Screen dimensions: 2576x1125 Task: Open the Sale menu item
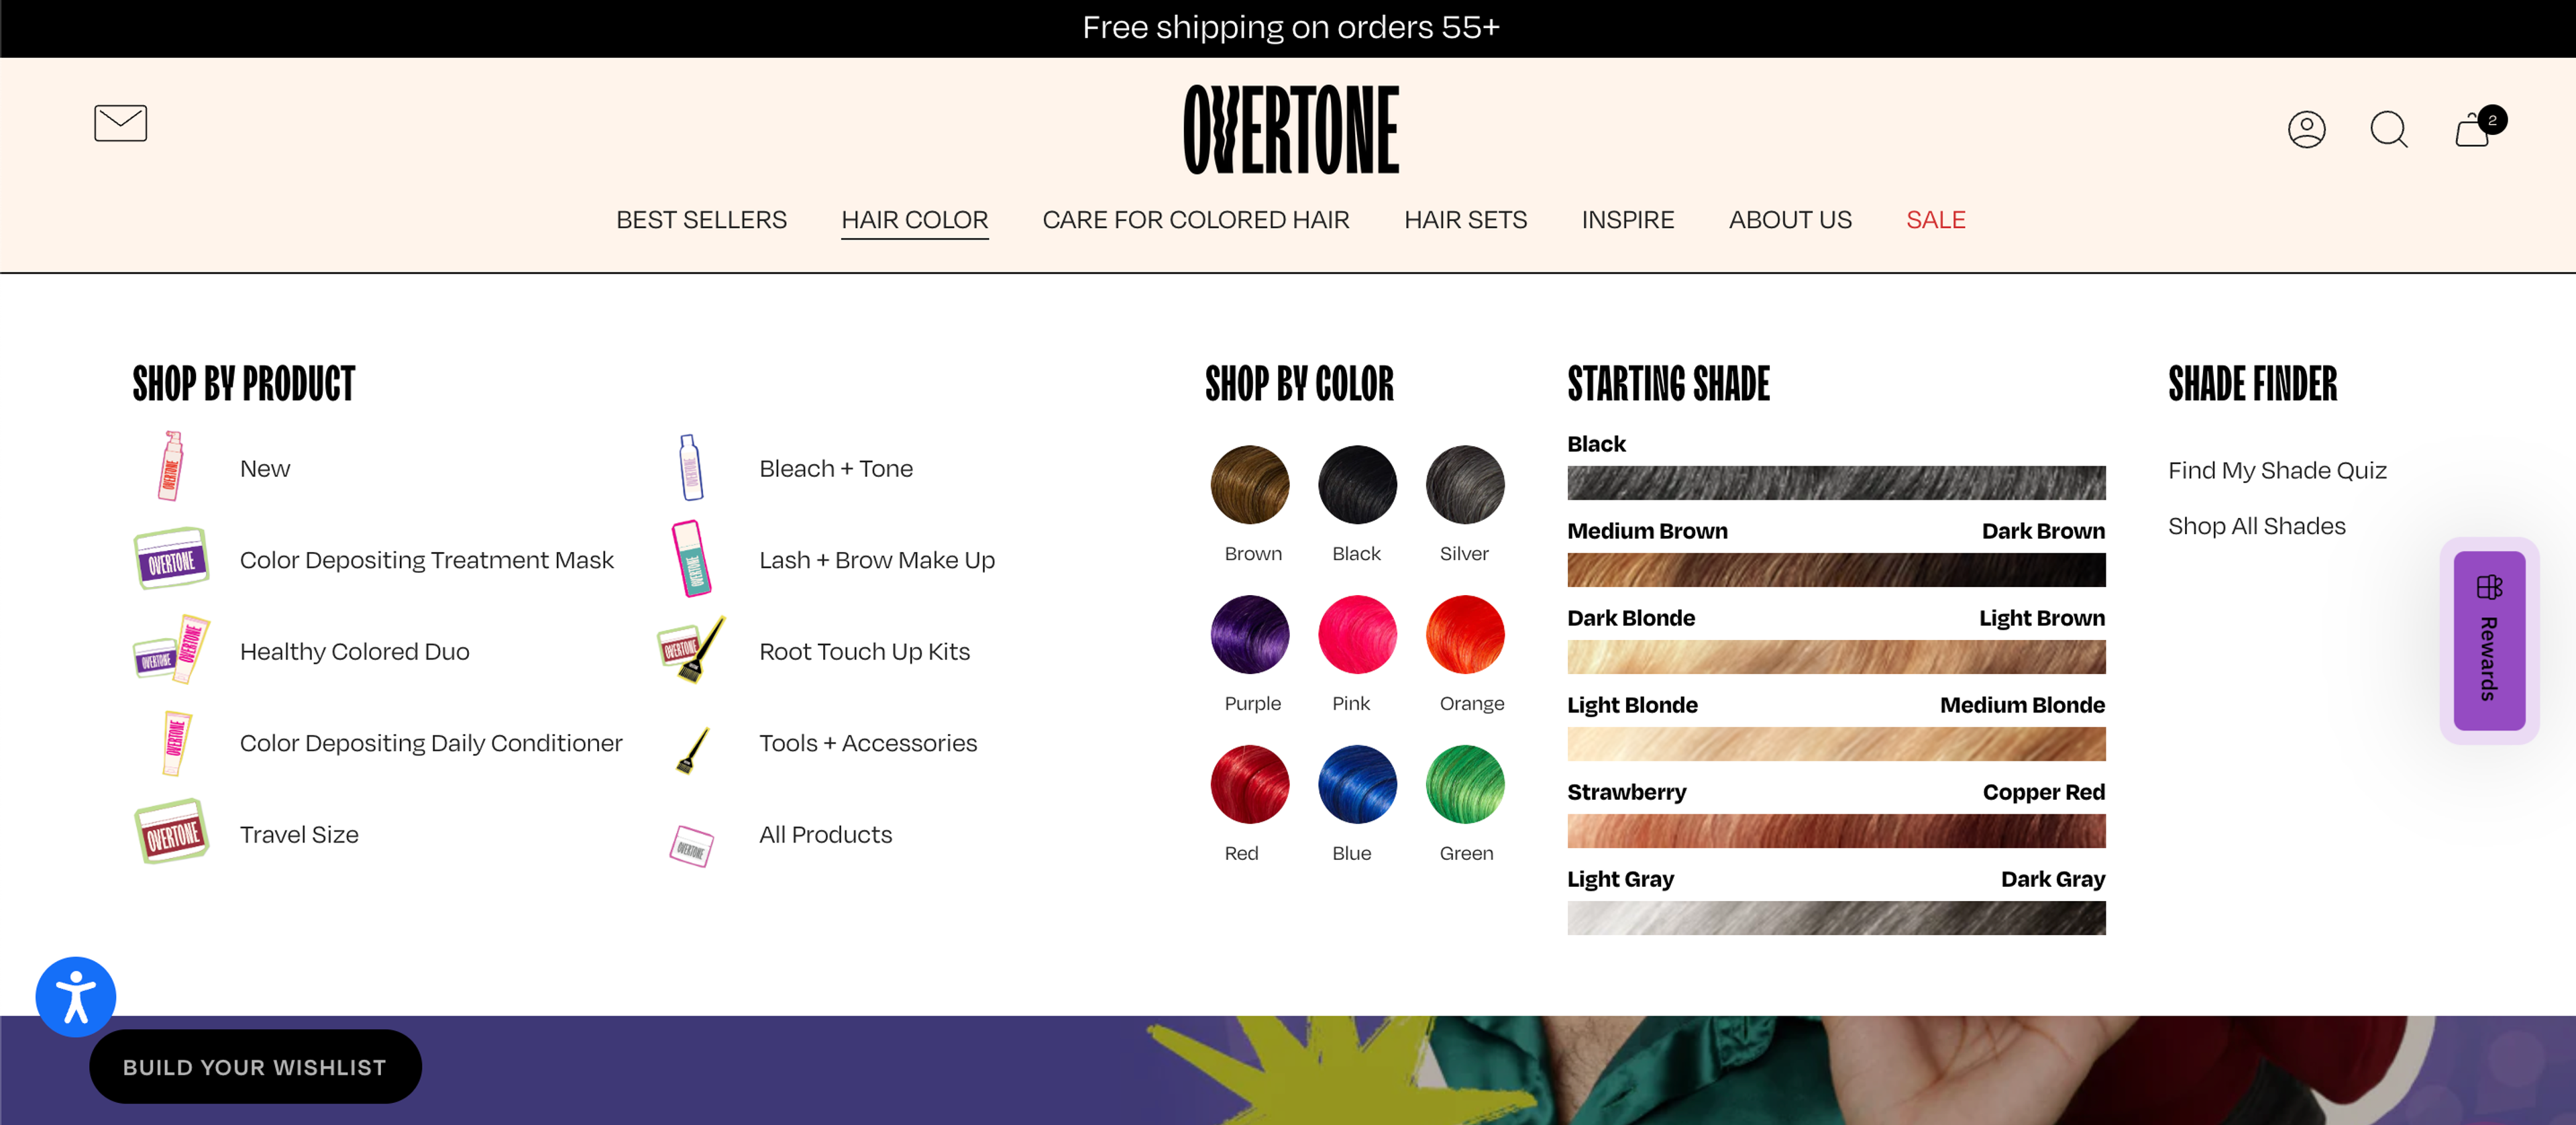pos(1935,219)
